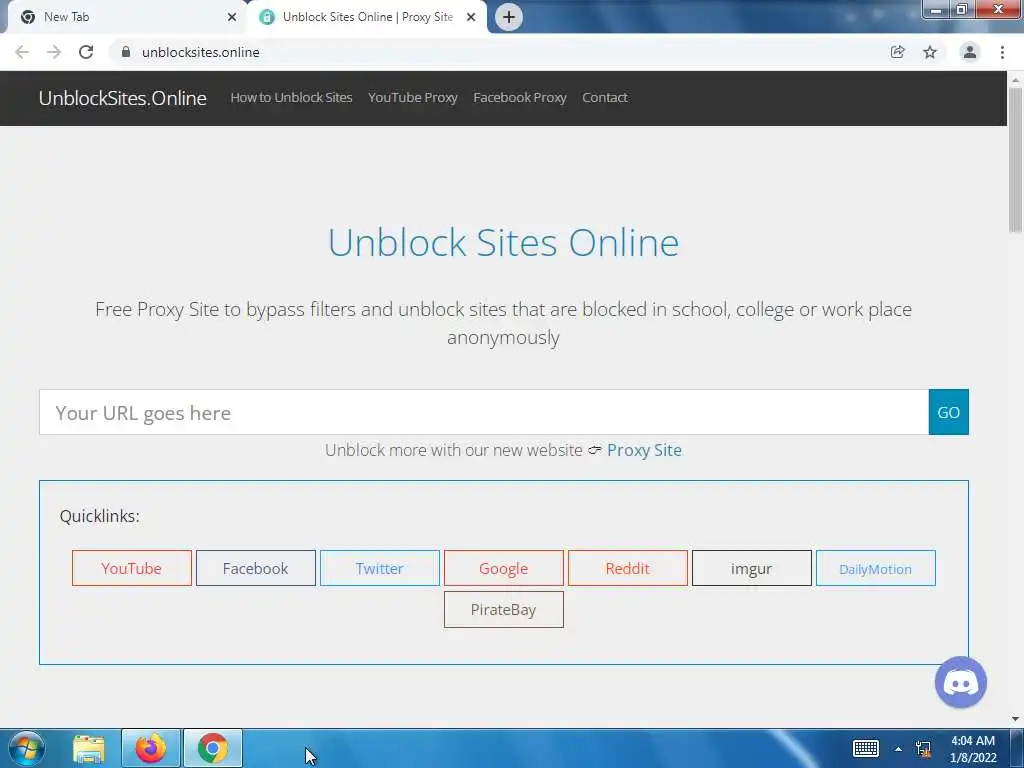
Task: Open a new tab with the plus button
Action: pos(509,17)
